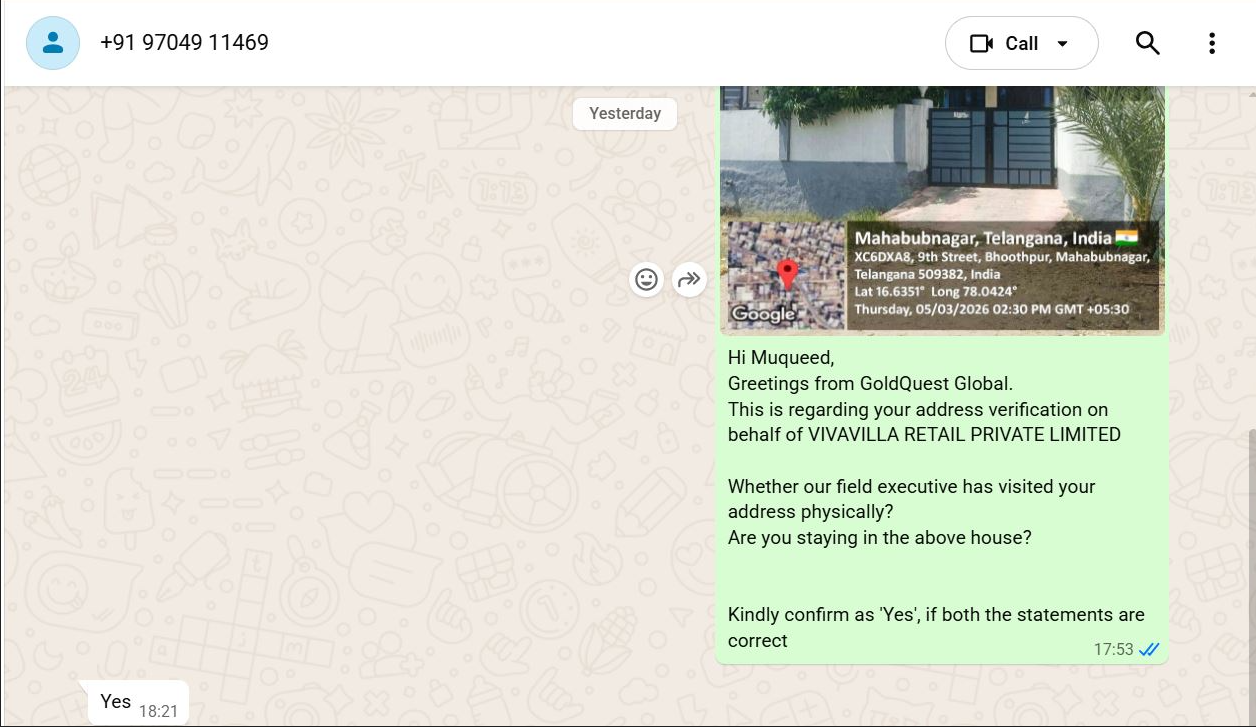Expand the Call dropdown arrow
This screenshot has width=1256, height=727.
click(x=1062, y=43)
